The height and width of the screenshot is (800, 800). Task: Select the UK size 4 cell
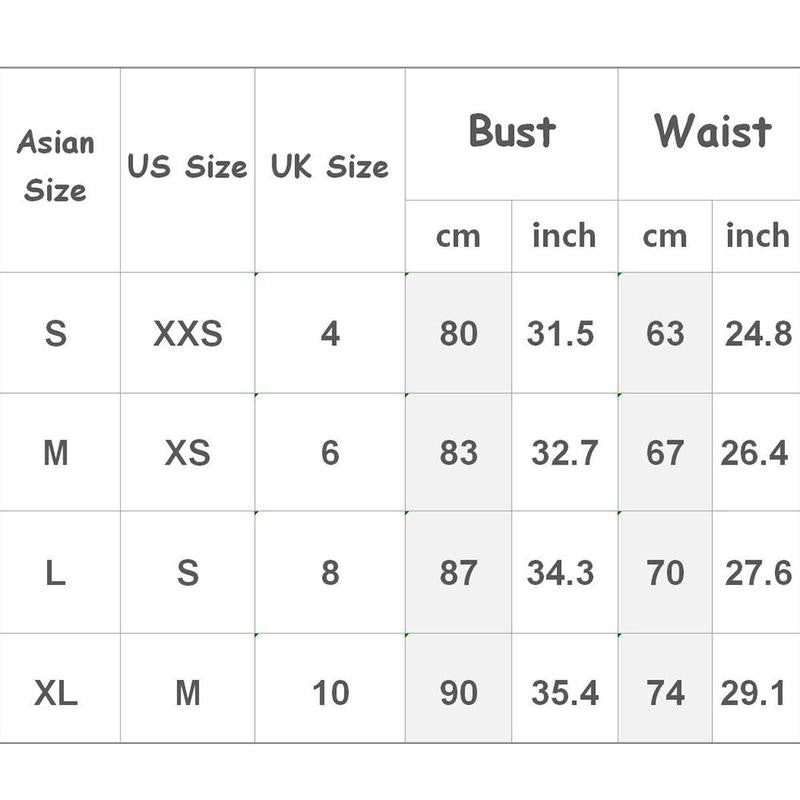tap(330, 333)
